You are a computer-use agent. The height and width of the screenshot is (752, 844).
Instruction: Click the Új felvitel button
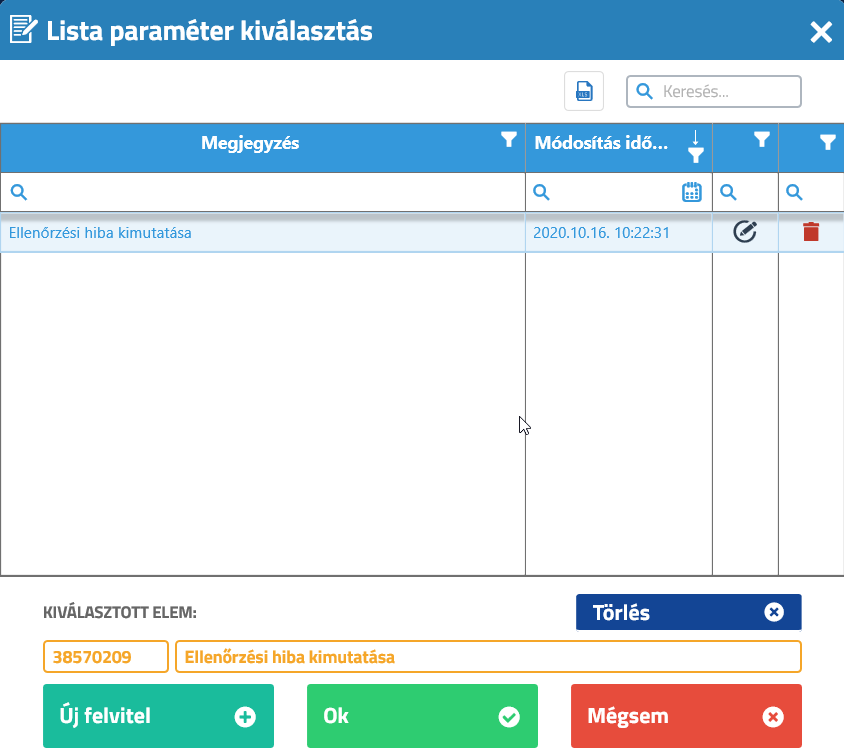click(x=158, y=716)
